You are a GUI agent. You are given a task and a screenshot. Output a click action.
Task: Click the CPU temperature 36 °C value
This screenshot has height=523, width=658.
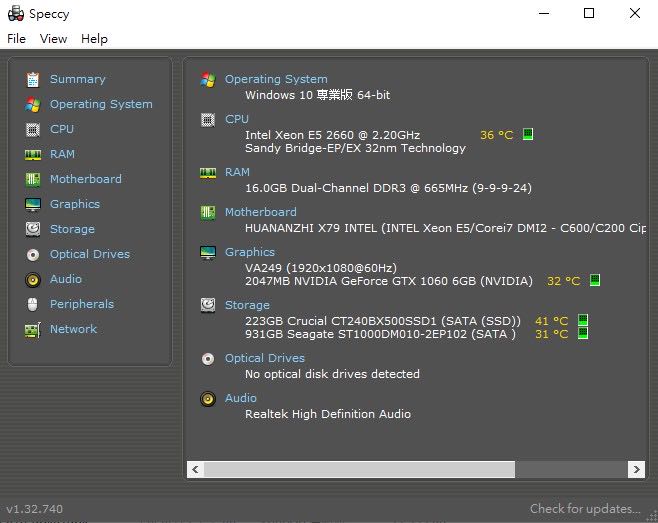pos(496,135)
